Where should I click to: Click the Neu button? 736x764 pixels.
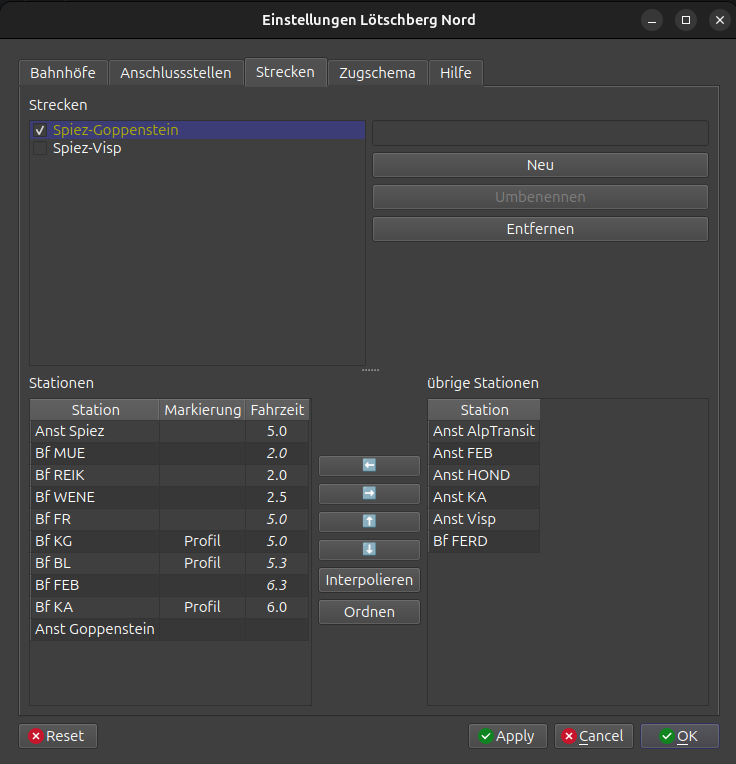click(x=540, y=165)
